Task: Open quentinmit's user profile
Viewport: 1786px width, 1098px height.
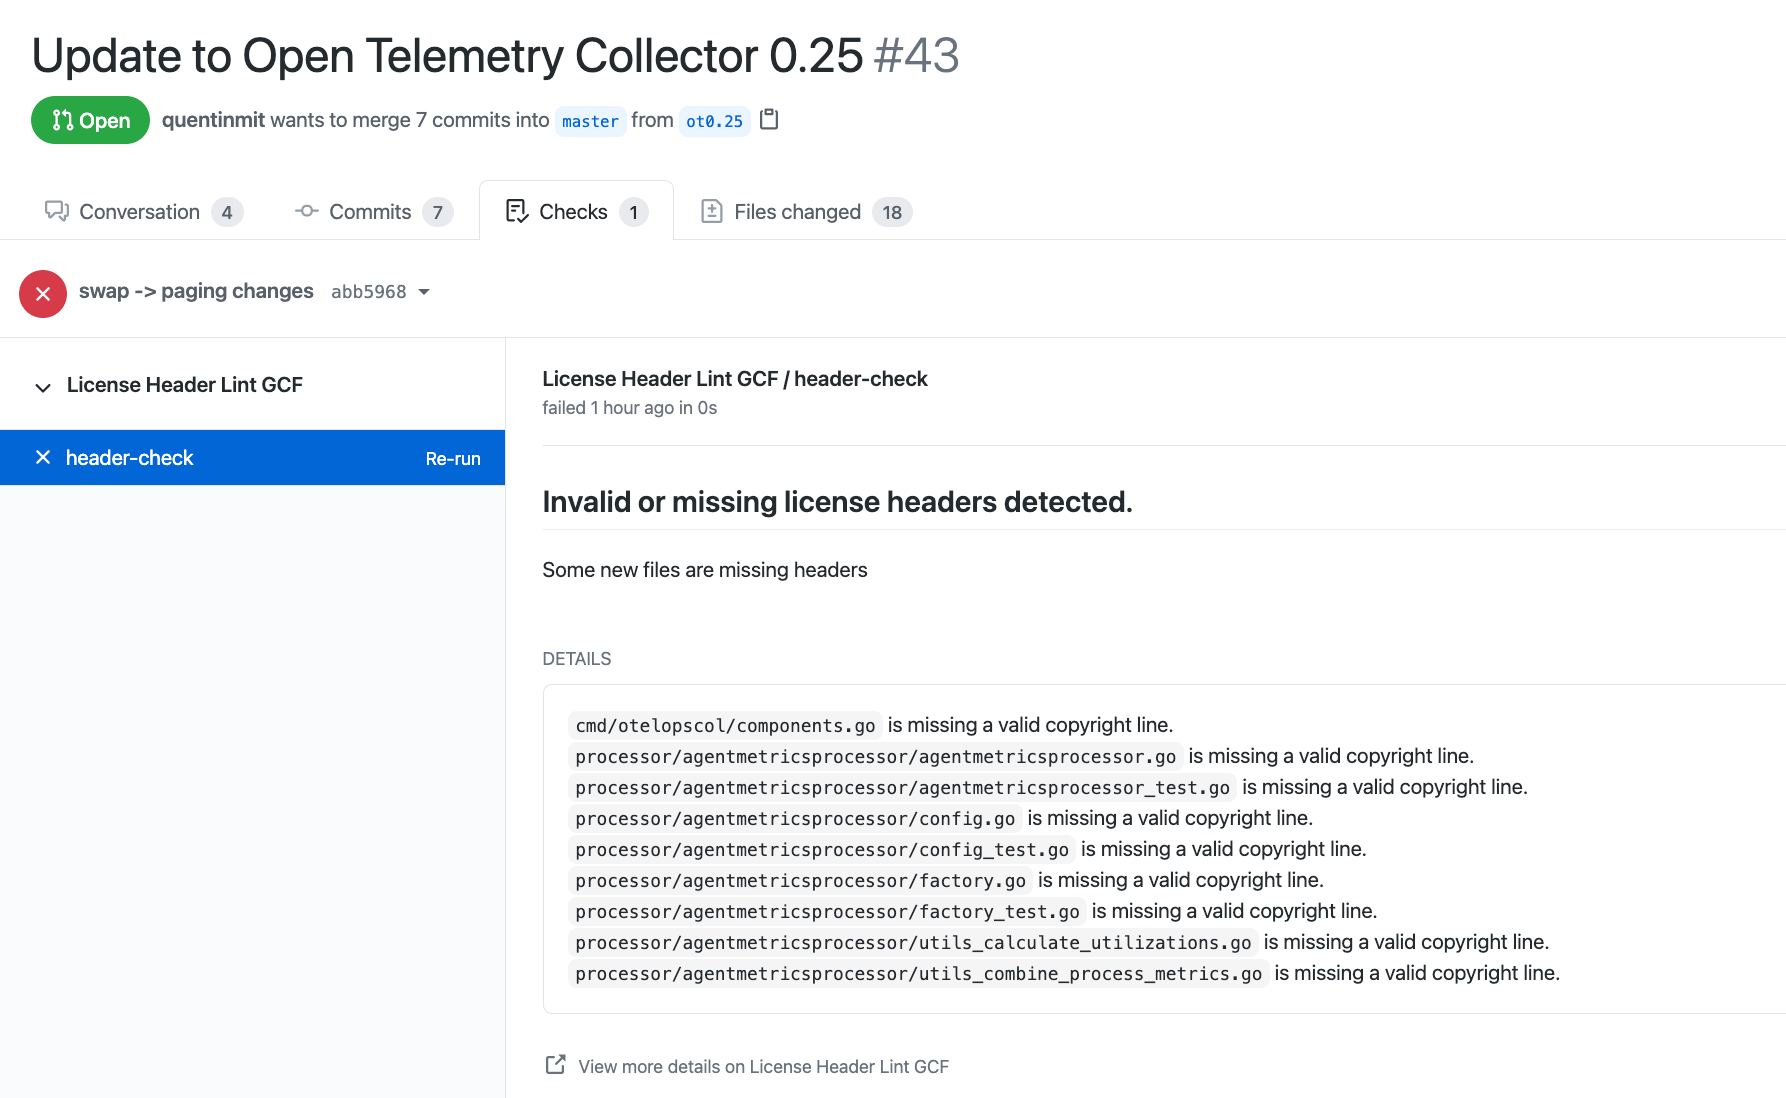Action: [x=213, y=120]
